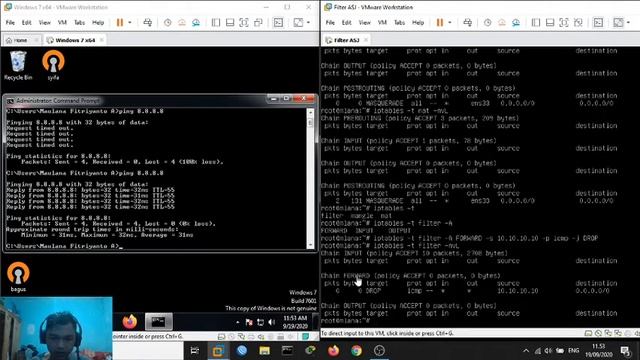This screenshot has height=360, width=640.
Task: Click scroll down arrow in Command Prompt window
Action: pyautogui.click(x=311, y=245)
